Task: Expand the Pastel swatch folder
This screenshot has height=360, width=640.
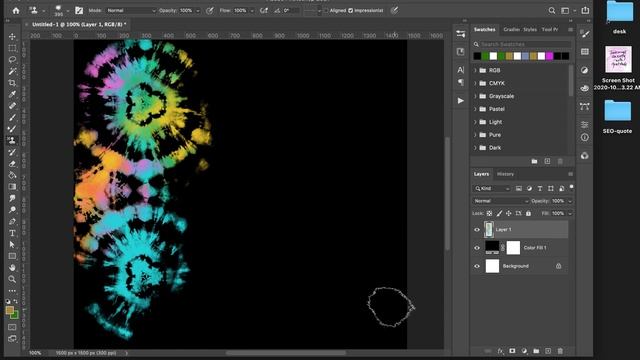Action: click(476, 109)
